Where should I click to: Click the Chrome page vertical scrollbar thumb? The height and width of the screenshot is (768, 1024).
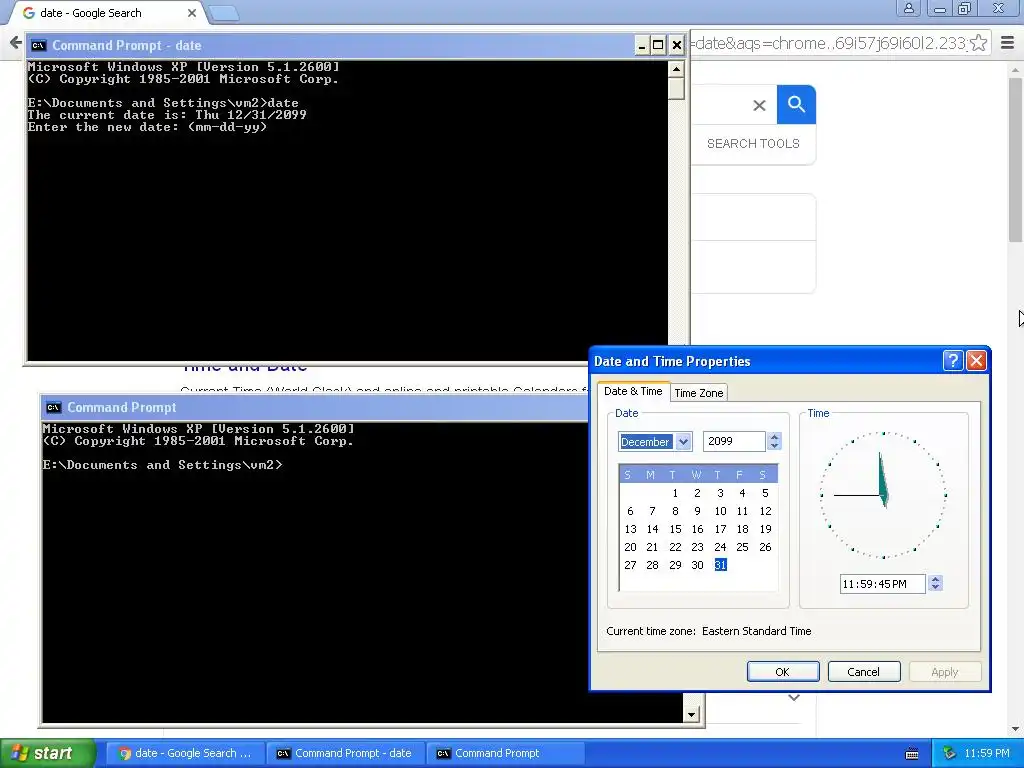click(x=1016, y=159)
